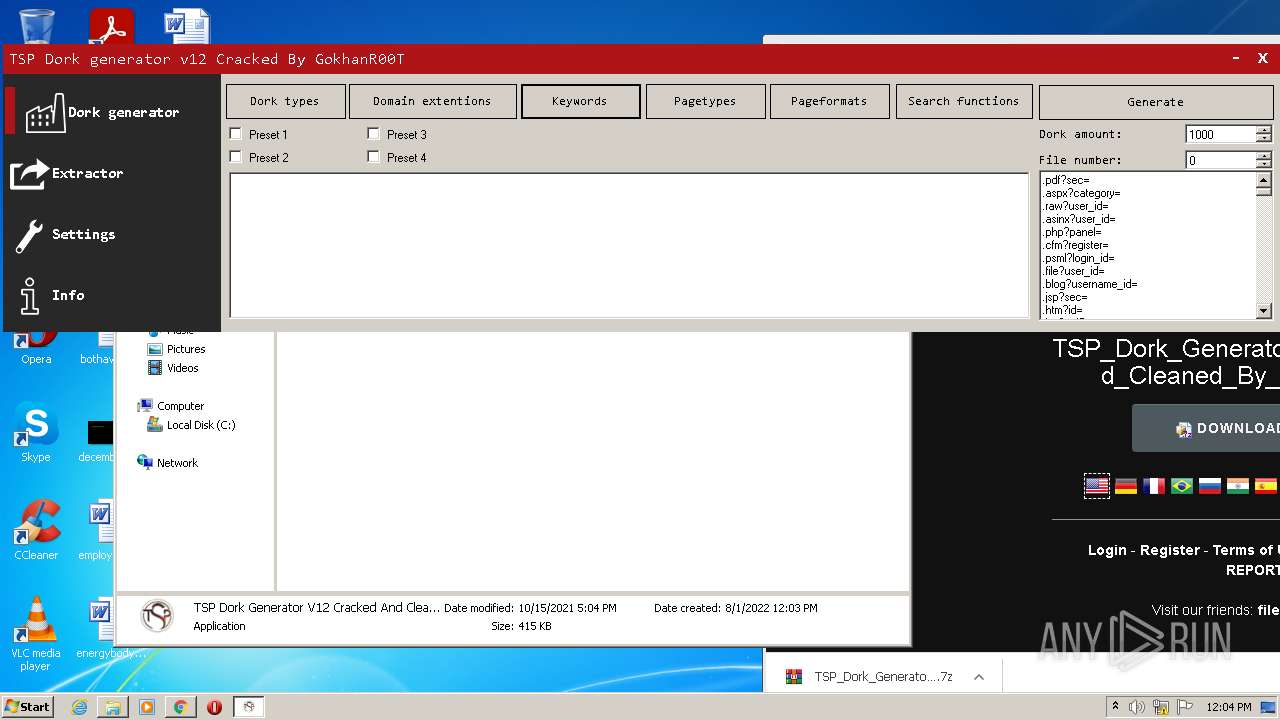Click the Login link on webpage
Screen dimensions: 1280x720
tap(1107, 550)
